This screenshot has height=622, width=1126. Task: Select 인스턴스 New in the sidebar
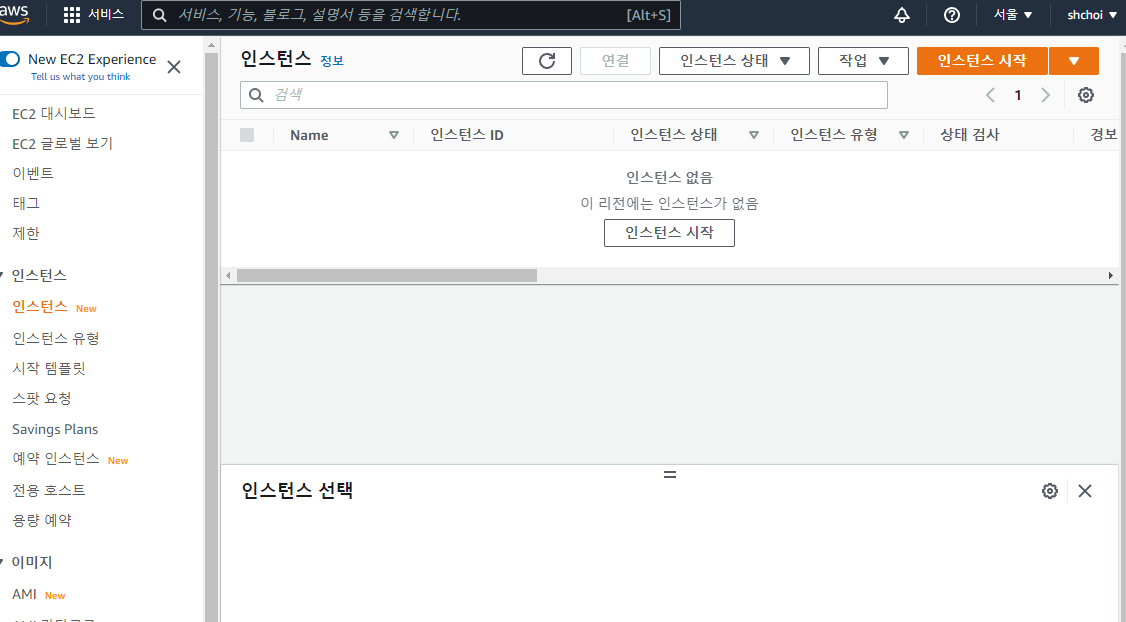40,307
